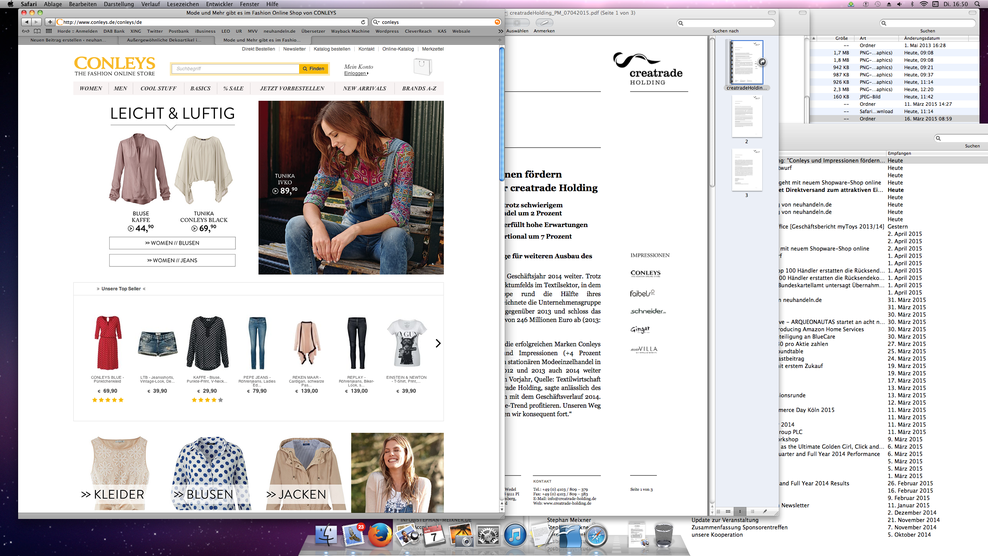
Task: Click the CONLEYS store logo
Action: point(115,66)
